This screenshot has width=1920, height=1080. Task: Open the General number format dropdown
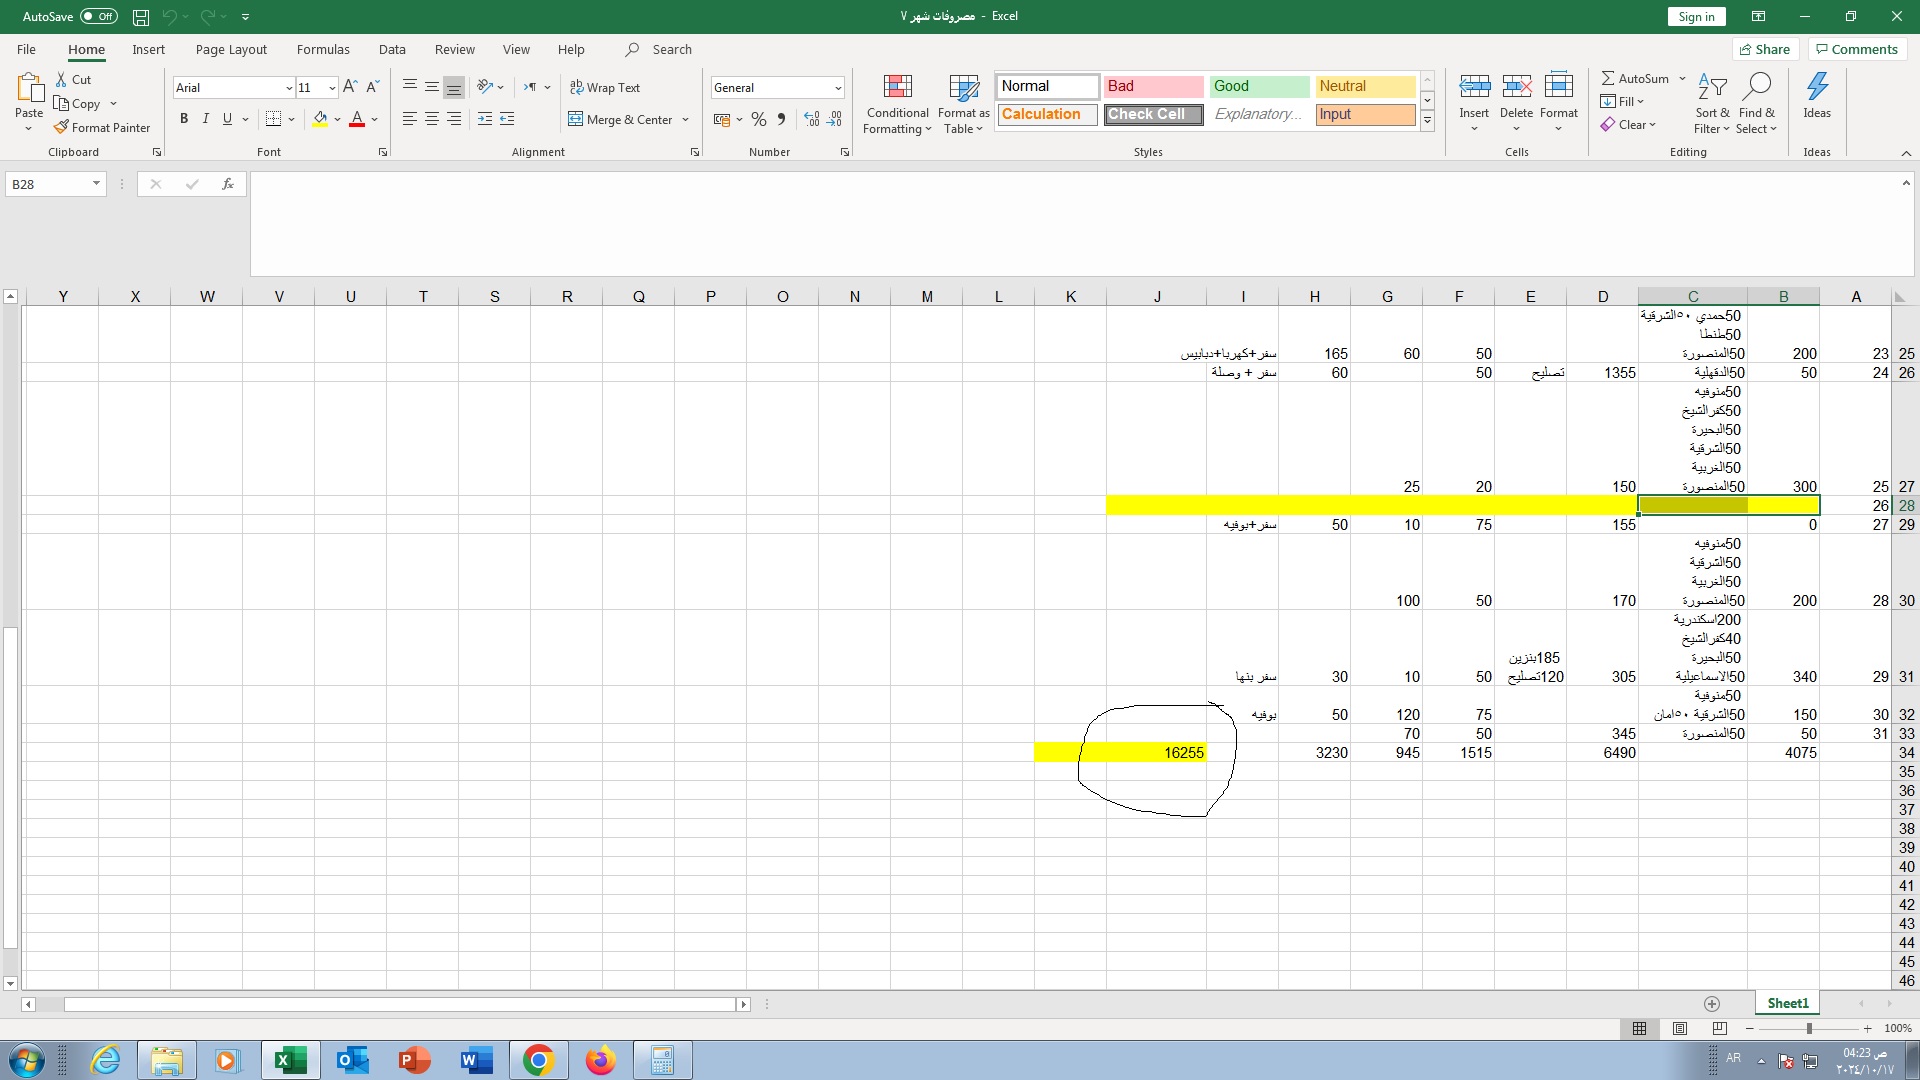coord(837,88)
